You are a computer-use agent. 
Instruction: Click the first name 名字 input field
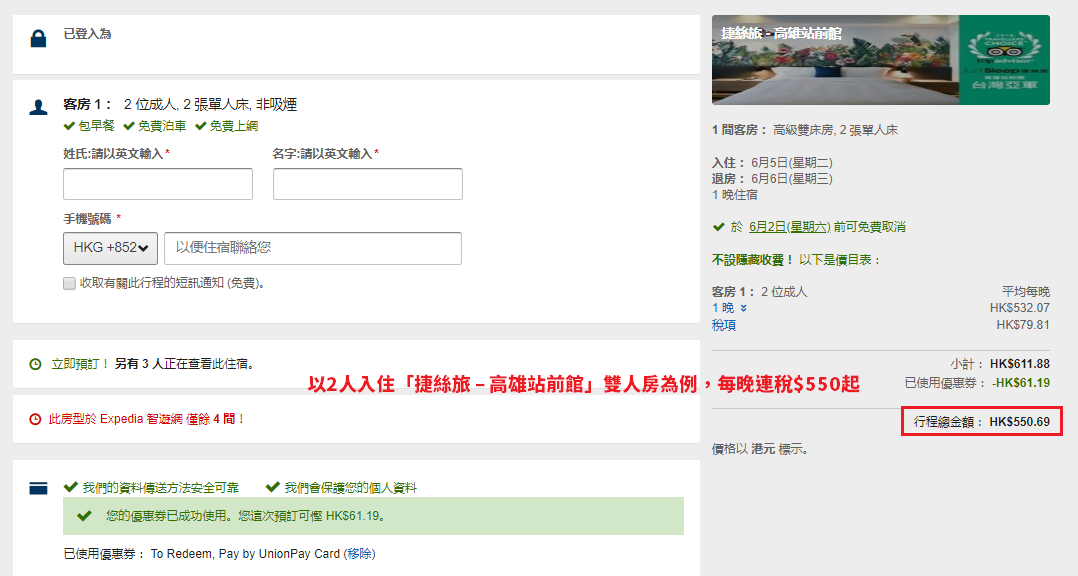368,184
